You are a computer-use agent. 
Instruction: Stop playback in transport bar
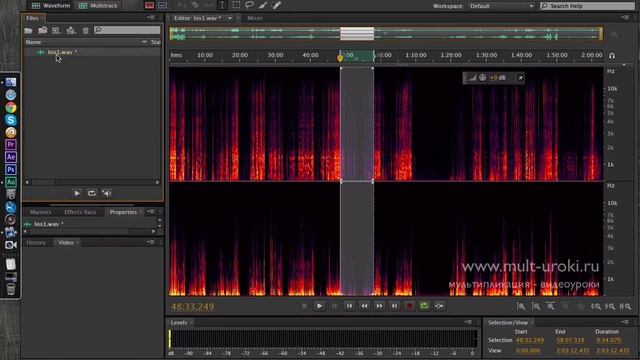point(304,306)
